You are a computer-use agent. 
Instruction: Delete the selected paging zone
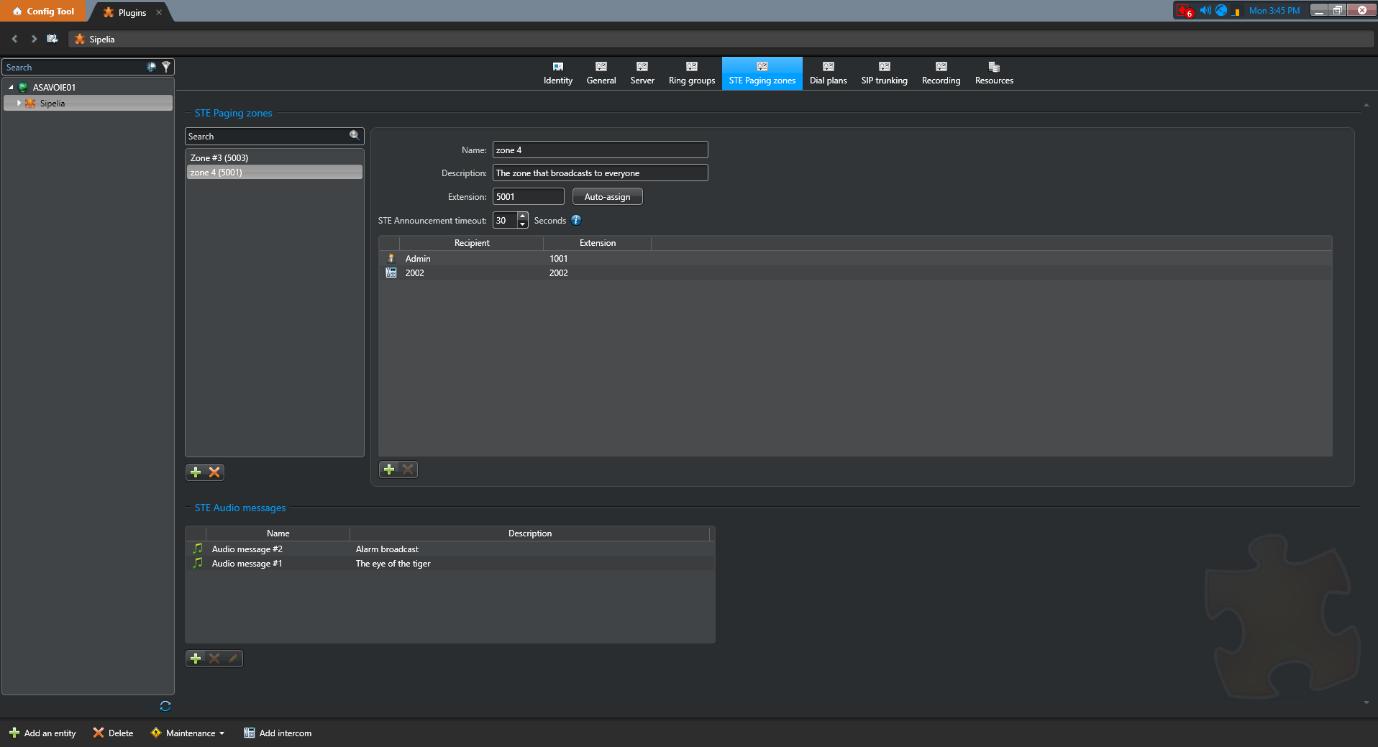point(214,472)
